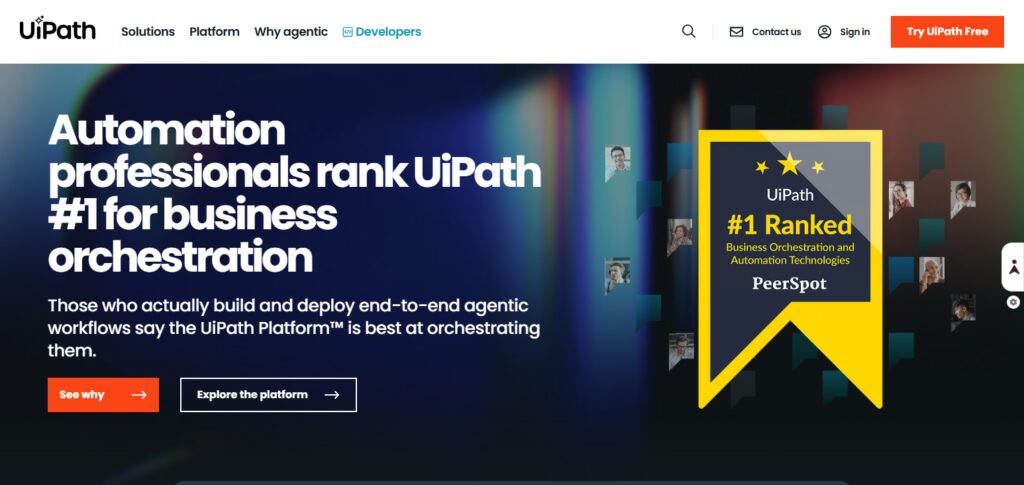Click the Developers code icon
Image resolution: width=1024 pixels, height=485 pixels.
pos(347,32)
